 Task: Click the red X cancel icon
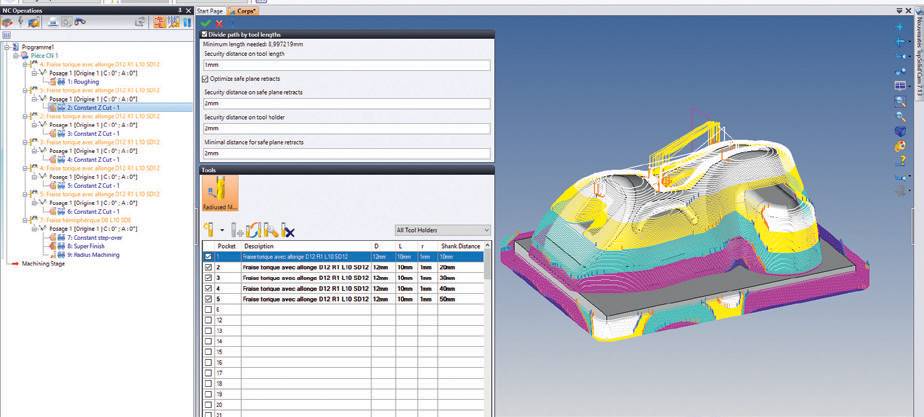pyautogui.click(x=218, y=23)
